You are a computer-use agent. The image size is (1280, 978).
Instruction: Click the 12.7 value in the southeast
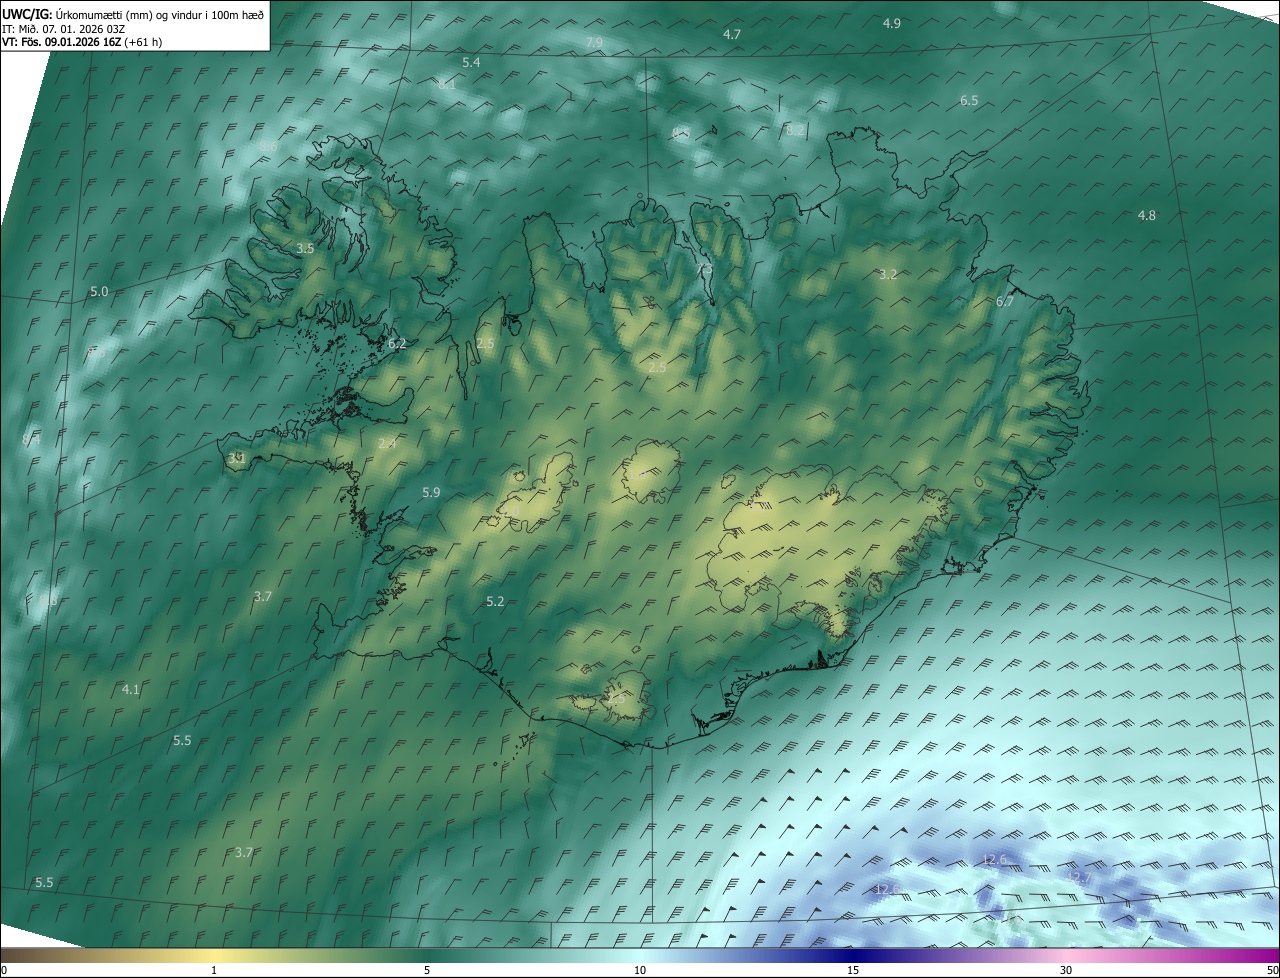[x=1079, y=876]
